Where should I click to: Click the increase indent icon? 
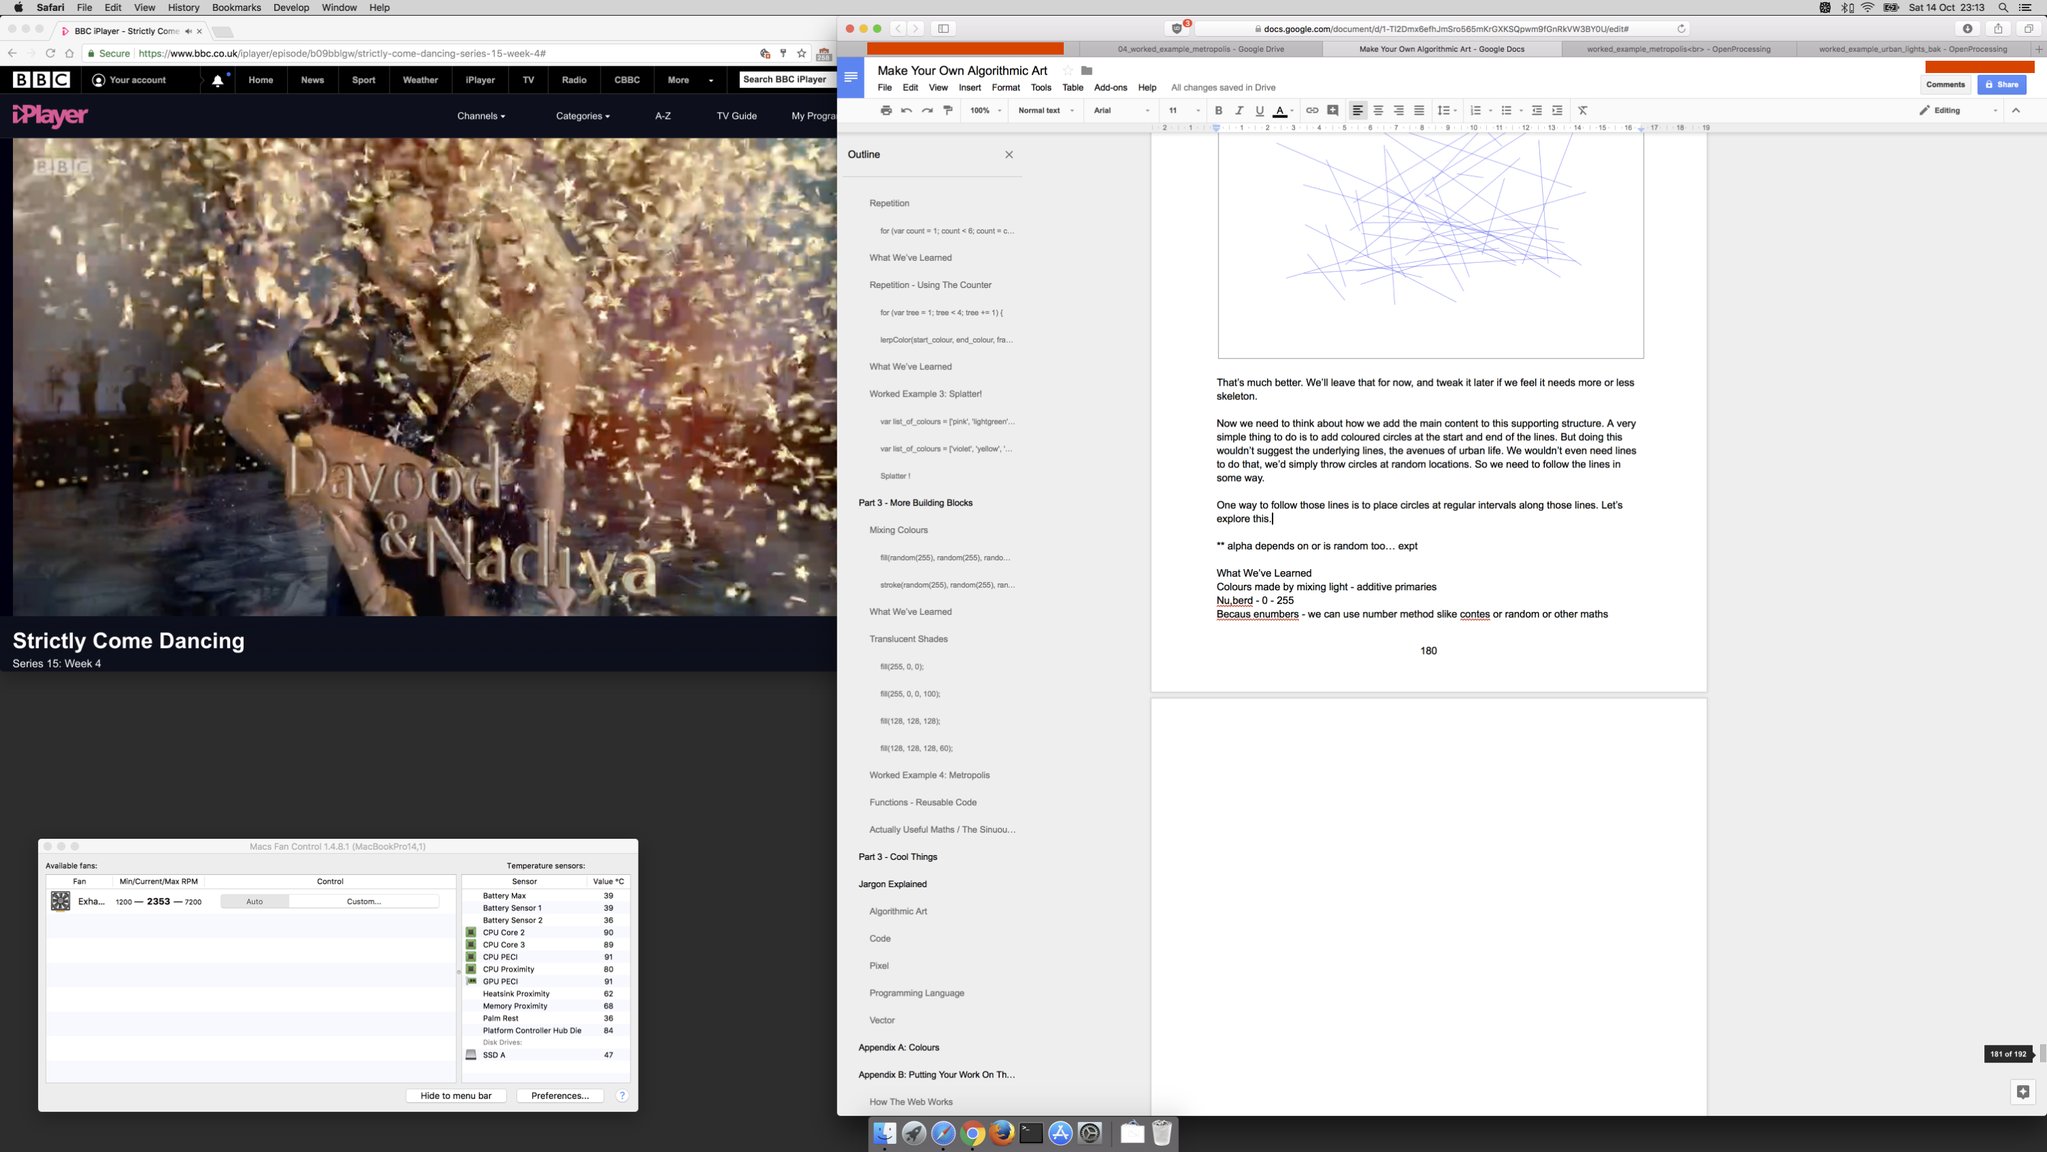point(1557,110)
